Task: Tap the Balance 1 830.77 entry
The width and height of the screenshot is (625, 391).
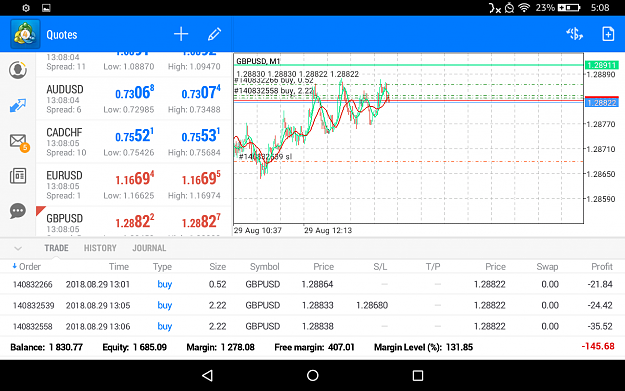Action: [46, 347]
